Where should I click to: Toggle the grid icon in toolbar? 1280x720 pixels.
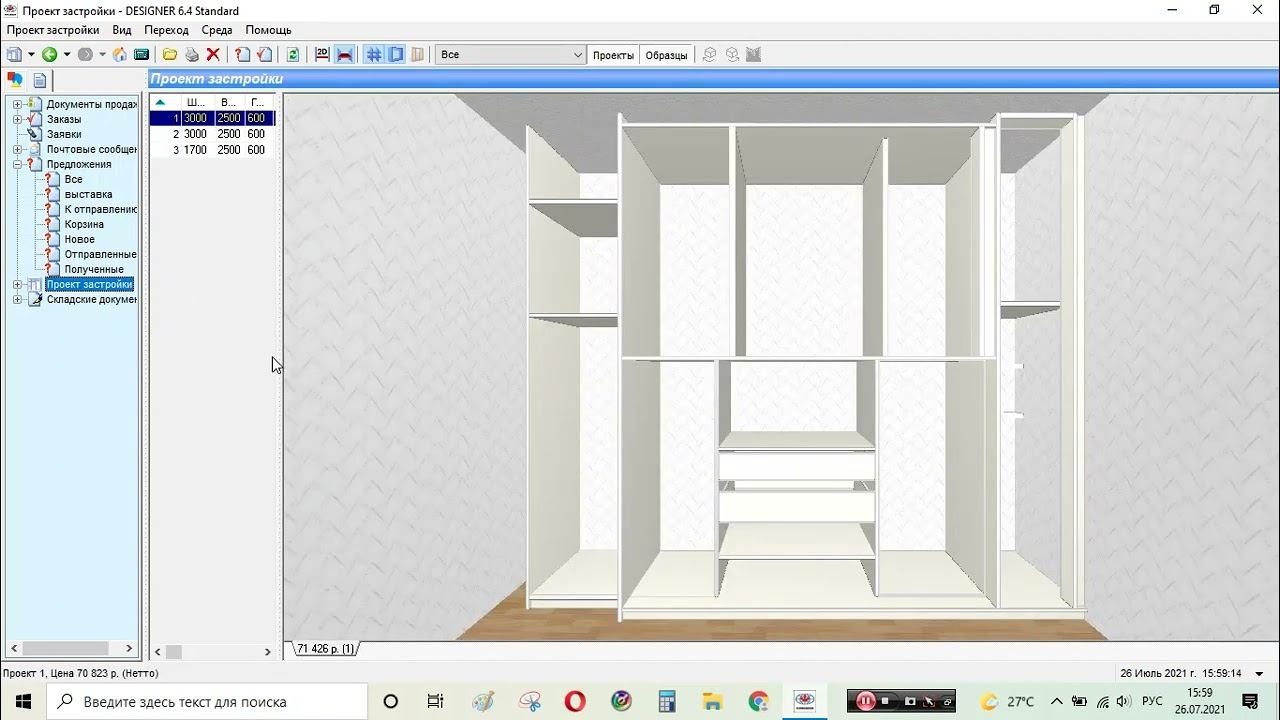(374, 55)
